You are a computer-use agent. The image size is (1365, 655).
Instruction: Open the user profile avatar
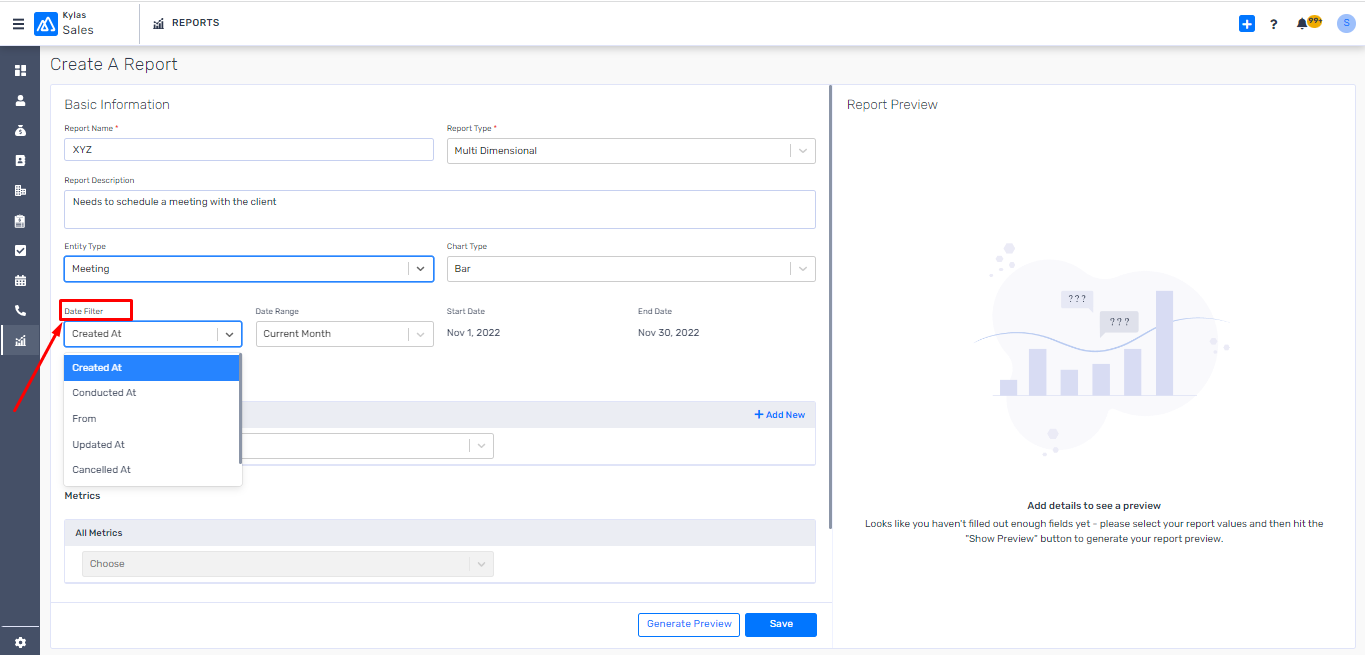pyautogui.click(x=1346, y=24)
